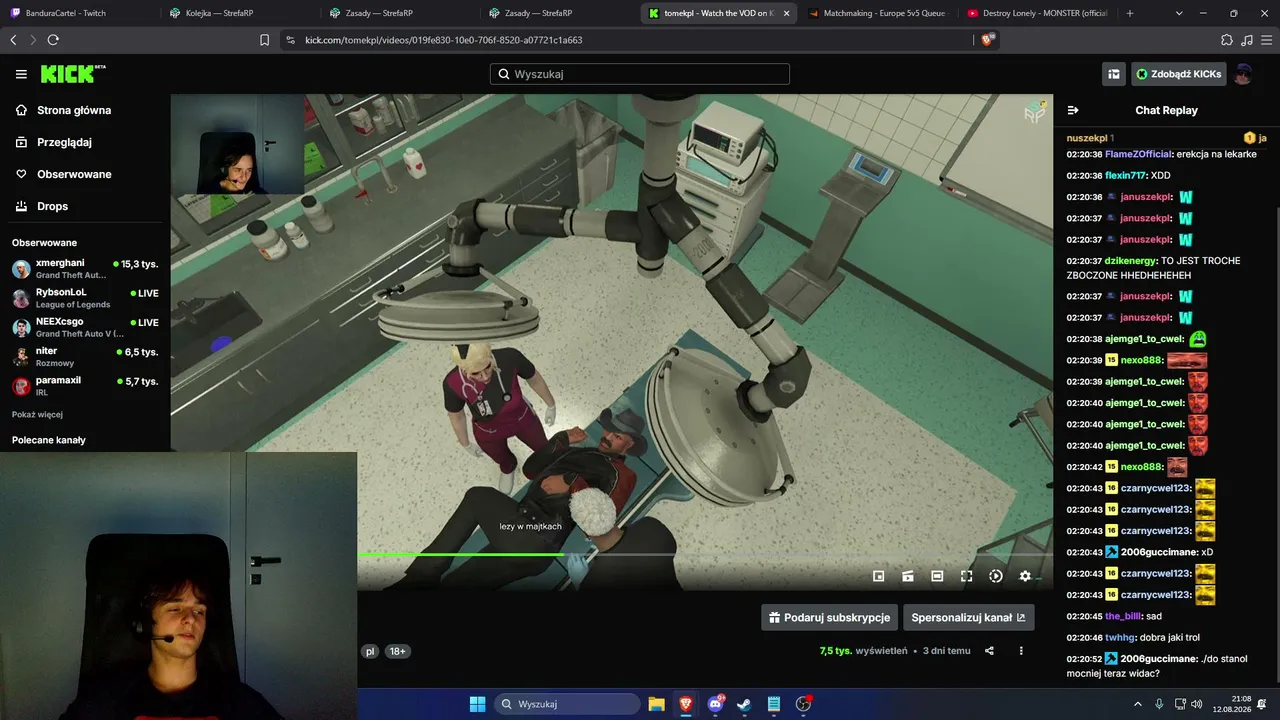
Task: Open the volume control in system tray
Action: [x=1197, y=704]
